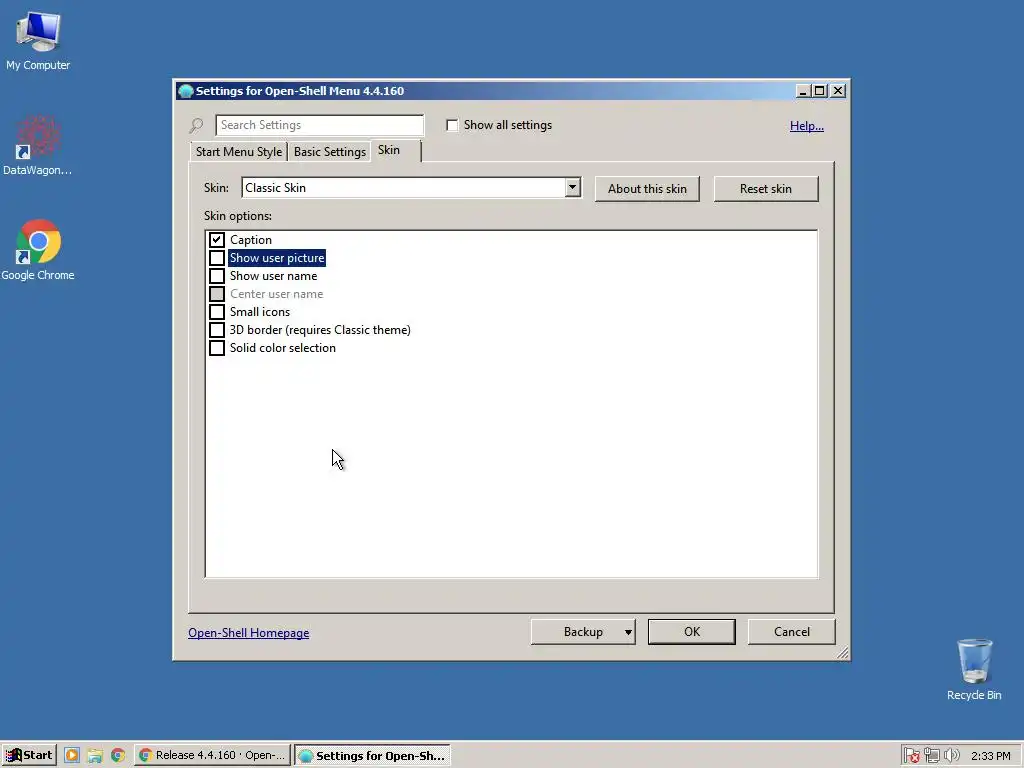Viewport: 1024px width, 768px height.
Task: Open My Computer desktop icon
Action: tap(38, 42)
